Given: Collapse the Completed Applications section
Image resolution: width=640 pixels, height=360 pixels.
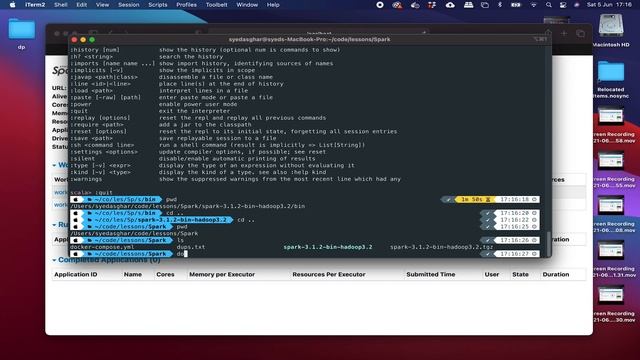Looking at the screenshot, I should (x=54, y=260).
